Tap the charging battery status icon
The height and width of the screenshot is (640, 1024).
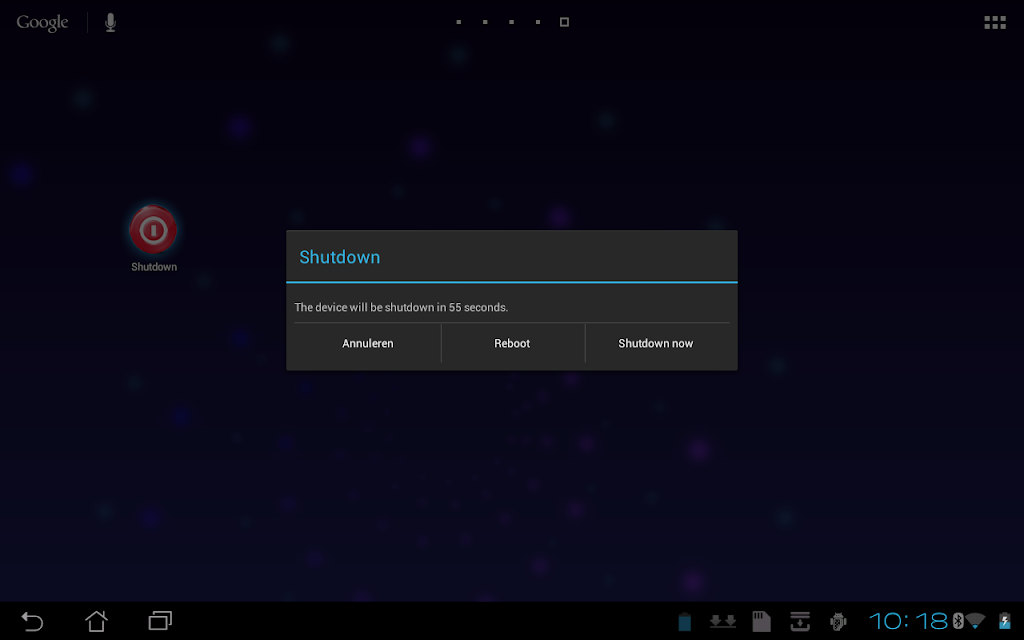(x=1004, y=621)
